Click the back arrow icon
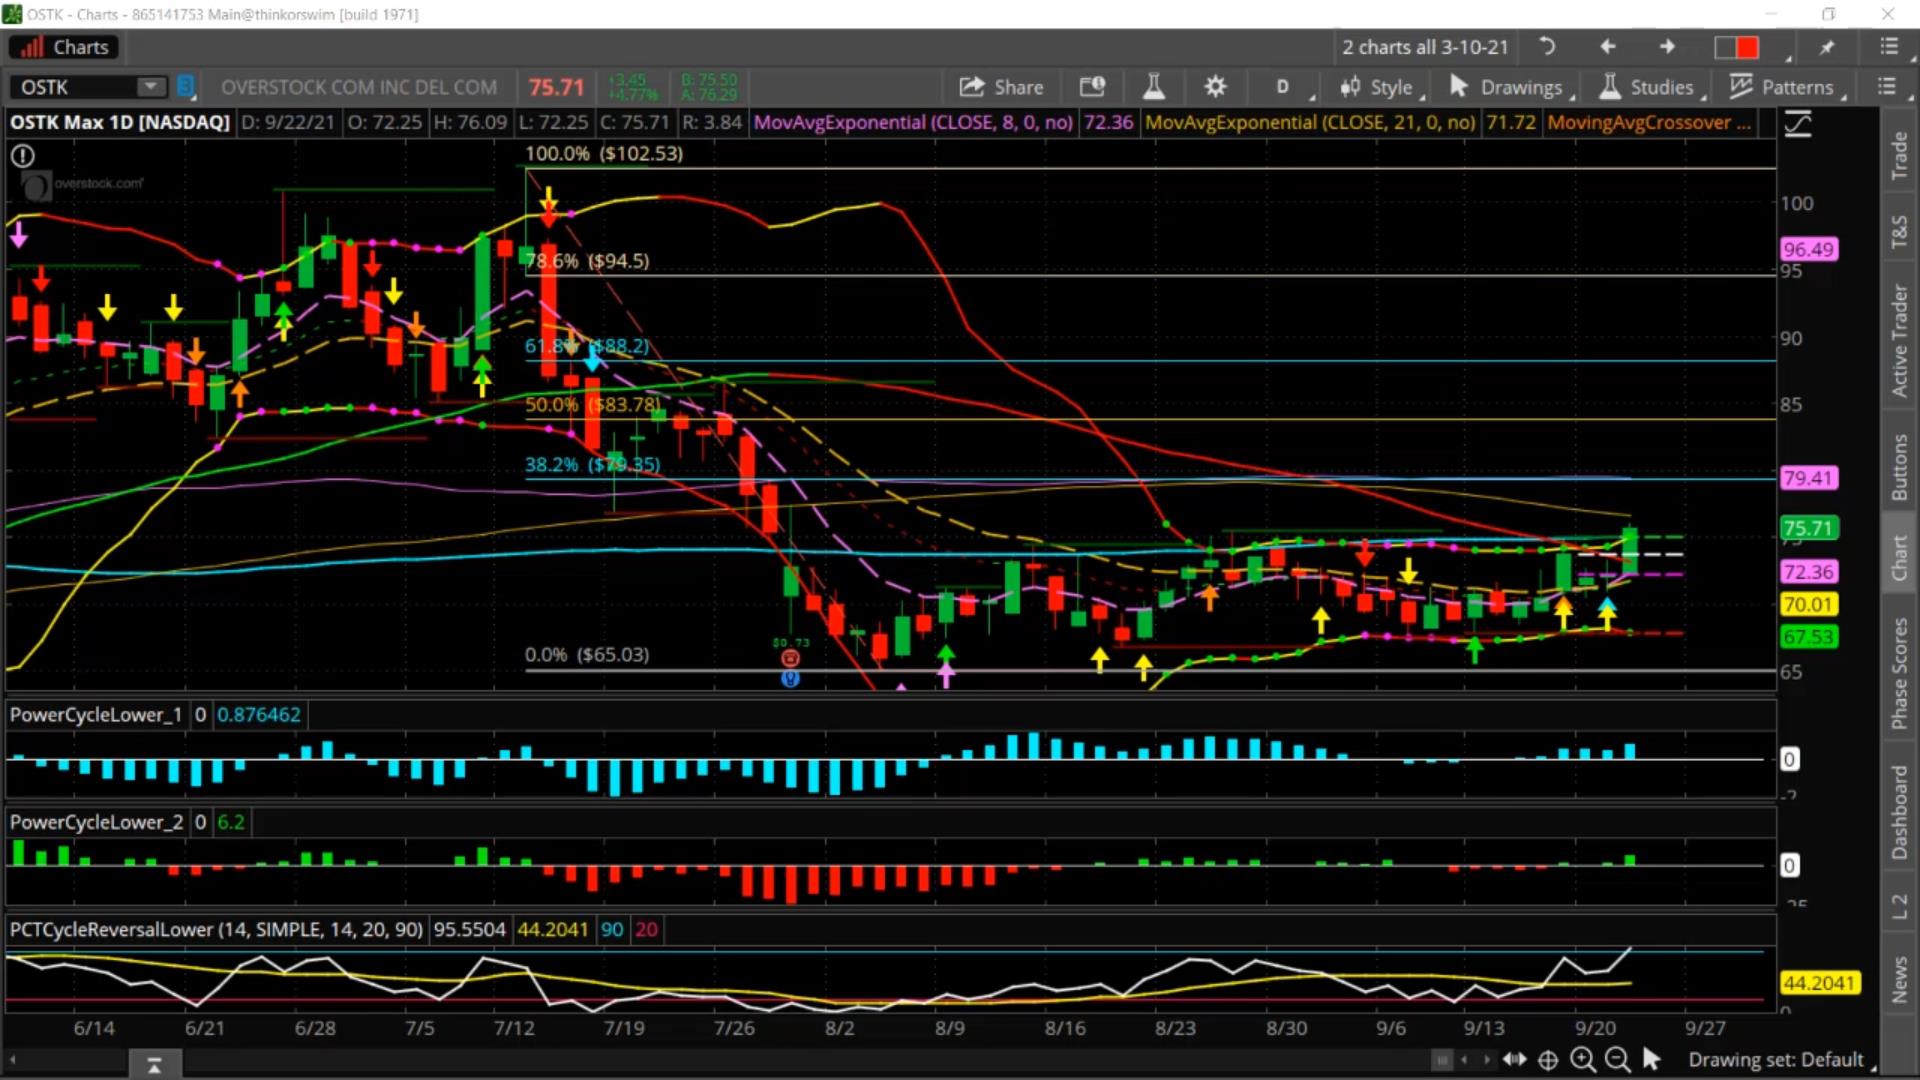Image resolution: width=1920 pixels, height=1080 pixels. (1607, 47)
